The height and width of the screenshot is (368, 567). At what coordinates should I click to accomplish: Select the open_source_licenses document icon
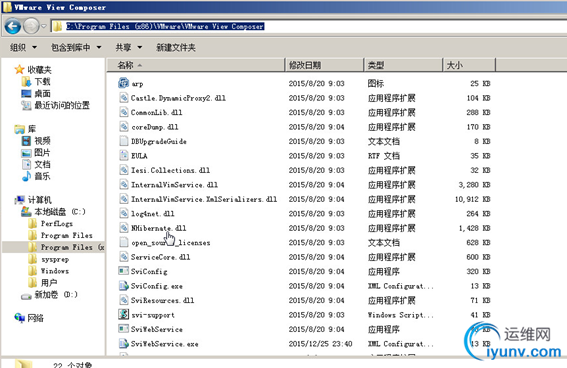[x=124, y=242]
